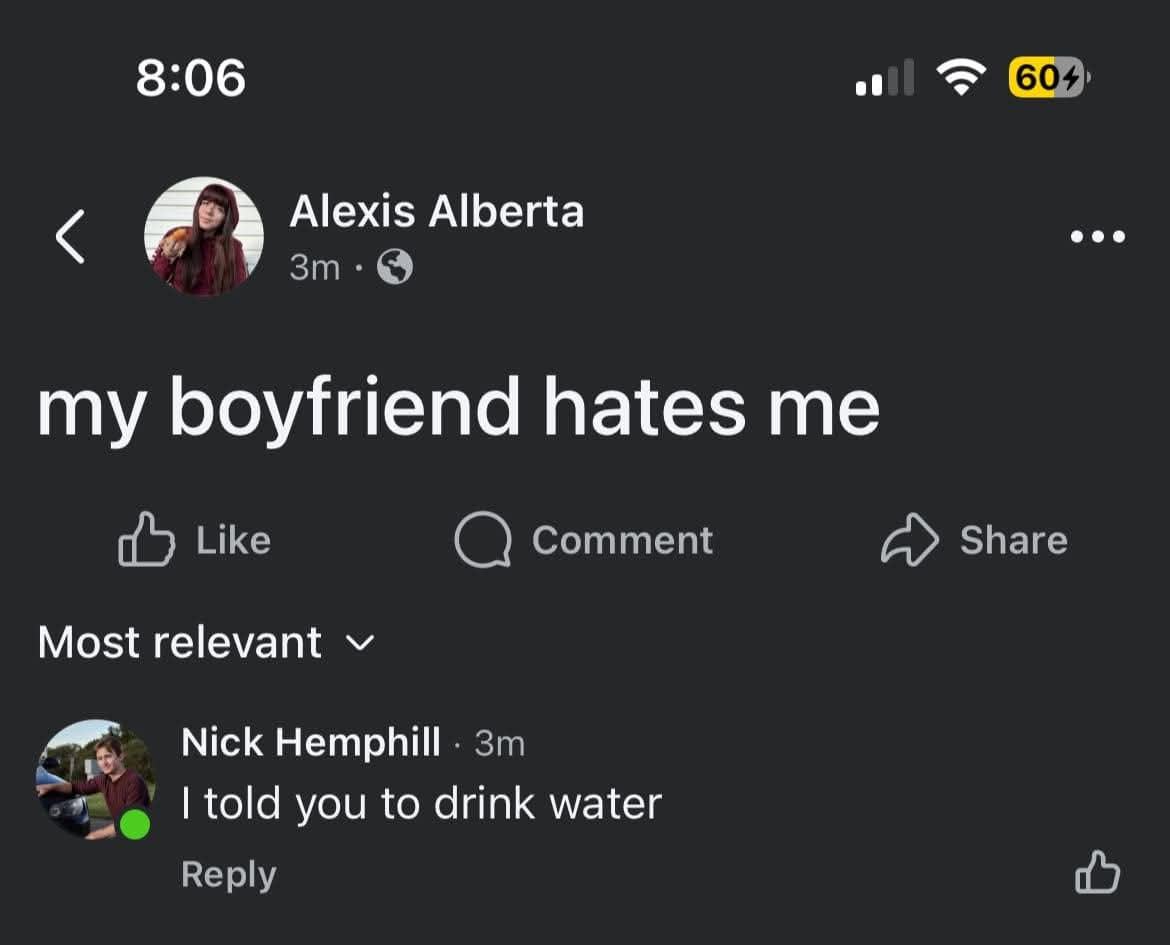Tap the thumbs-up icon on the post
This screenshot has width=1170, height=945.
146,540
